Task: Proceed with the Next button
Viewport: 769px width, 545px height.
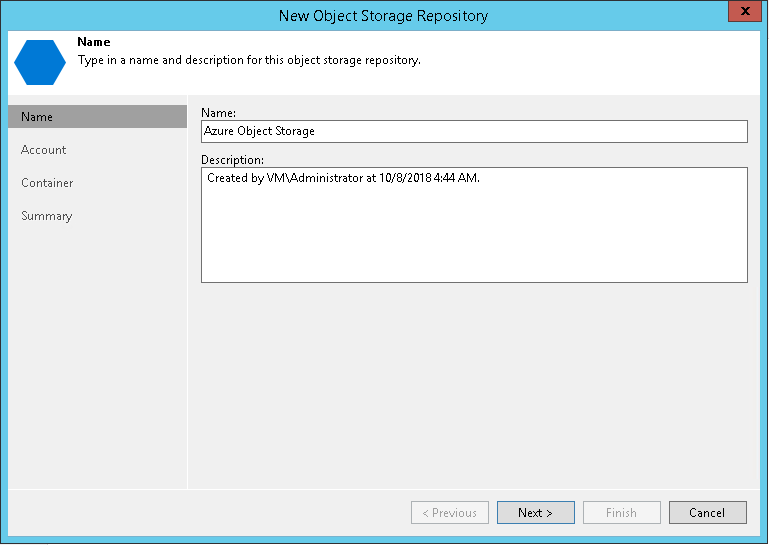Action: pyautogui.click(x=535, y=513)
